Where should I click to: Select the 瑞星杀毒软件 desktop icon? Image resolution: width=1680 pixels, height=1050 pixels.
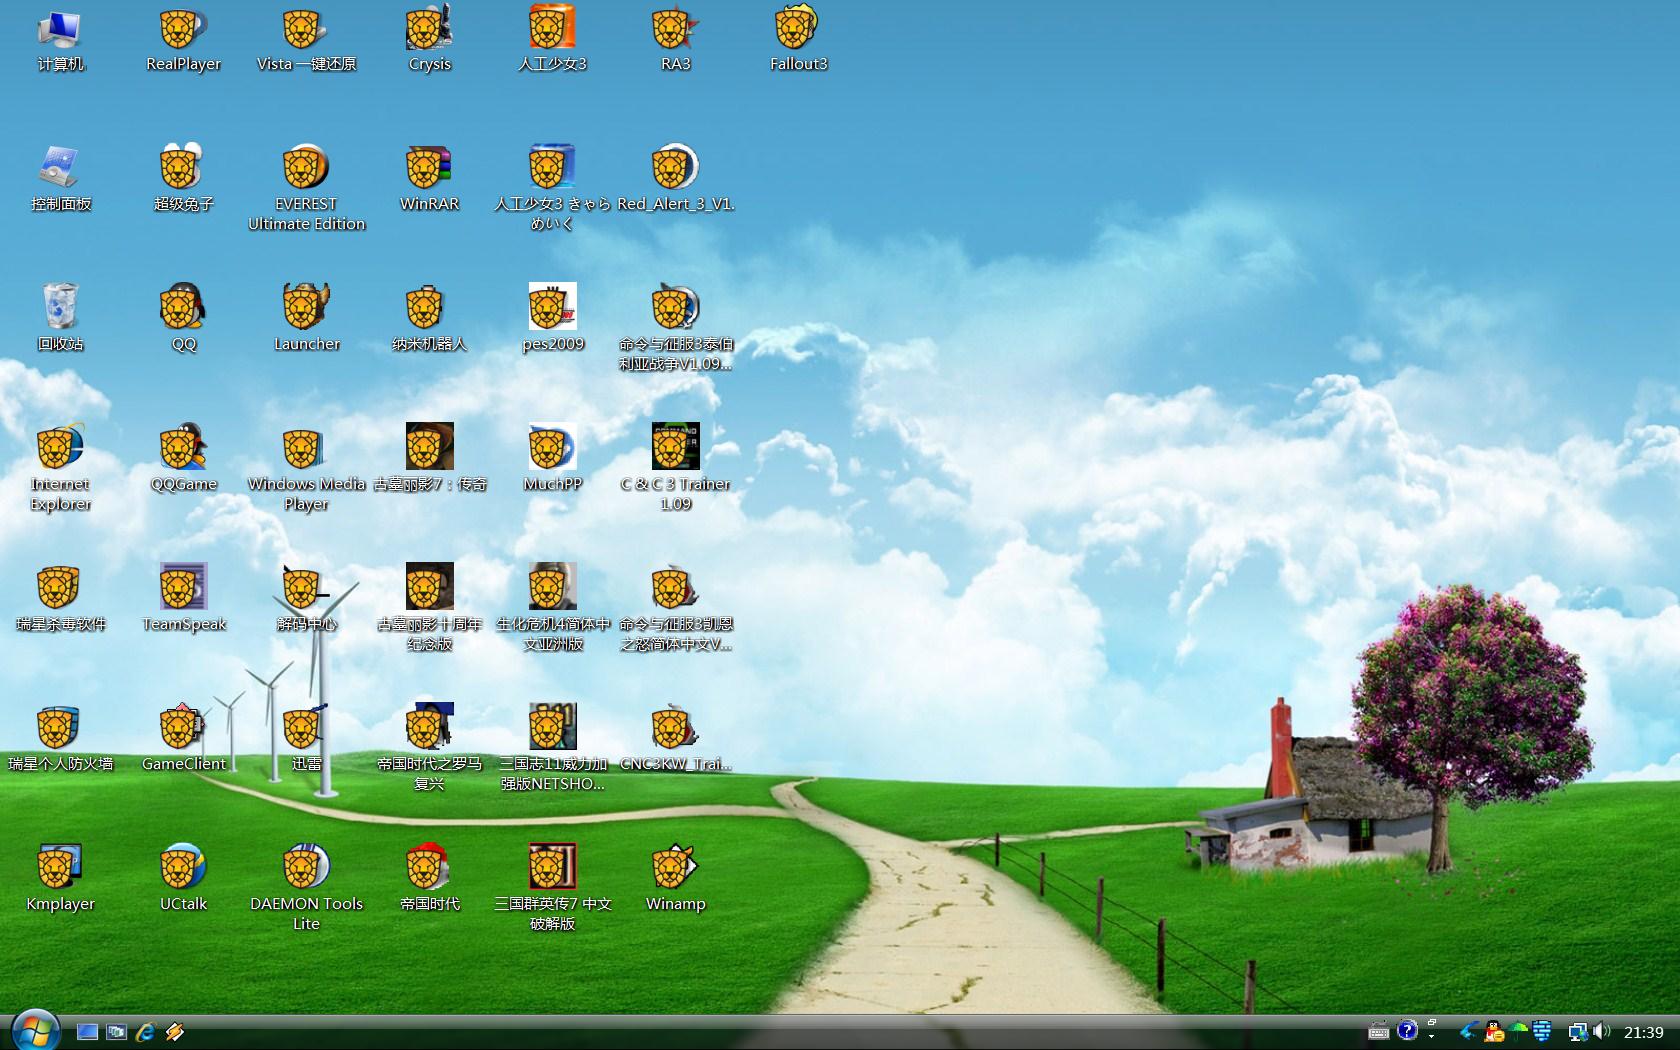click(61, 600)
